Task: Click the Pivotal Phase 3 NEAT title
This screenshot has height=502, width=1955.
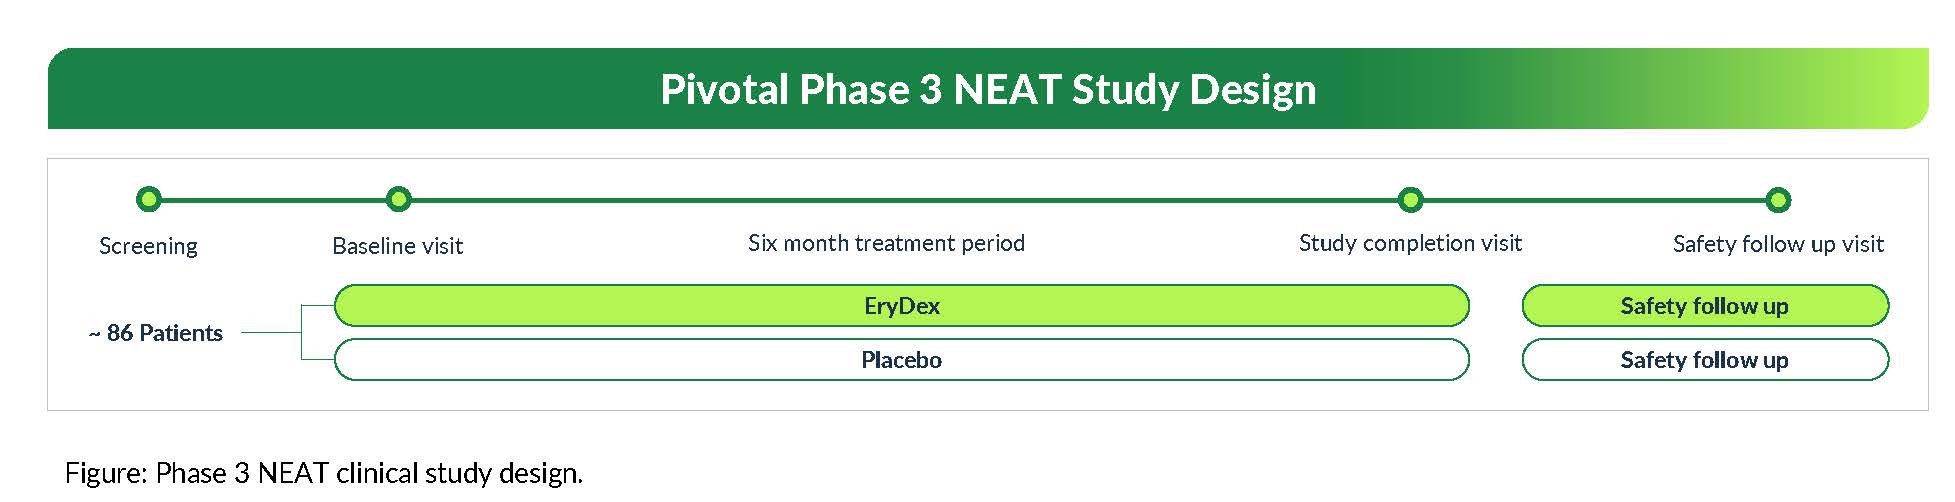Action: pos(988,89)
